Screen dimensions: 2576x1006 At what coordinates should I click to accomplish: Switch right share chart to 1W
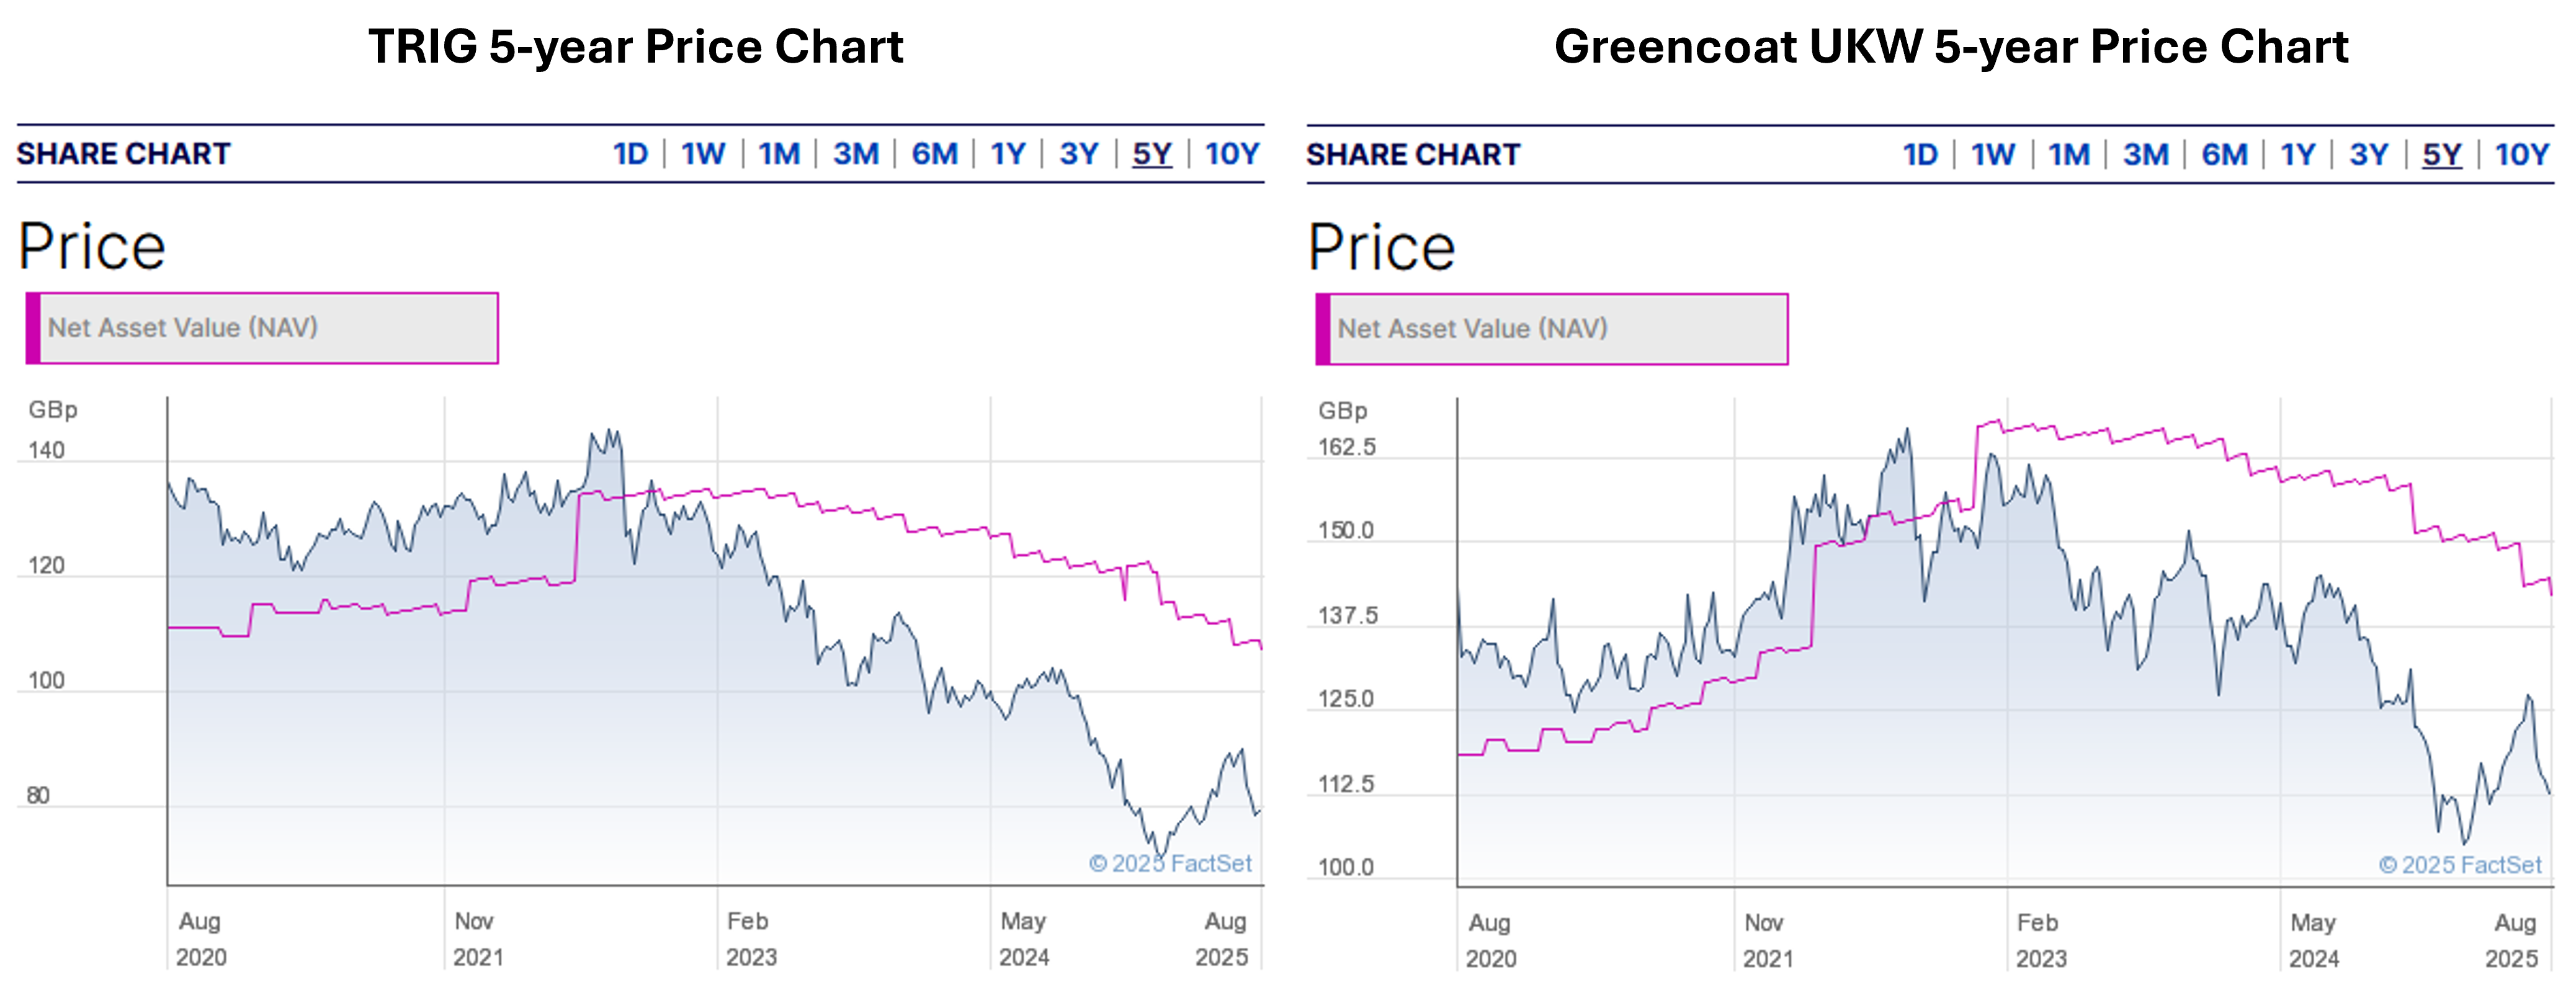pyautogui.click(x=1993, y=155)
